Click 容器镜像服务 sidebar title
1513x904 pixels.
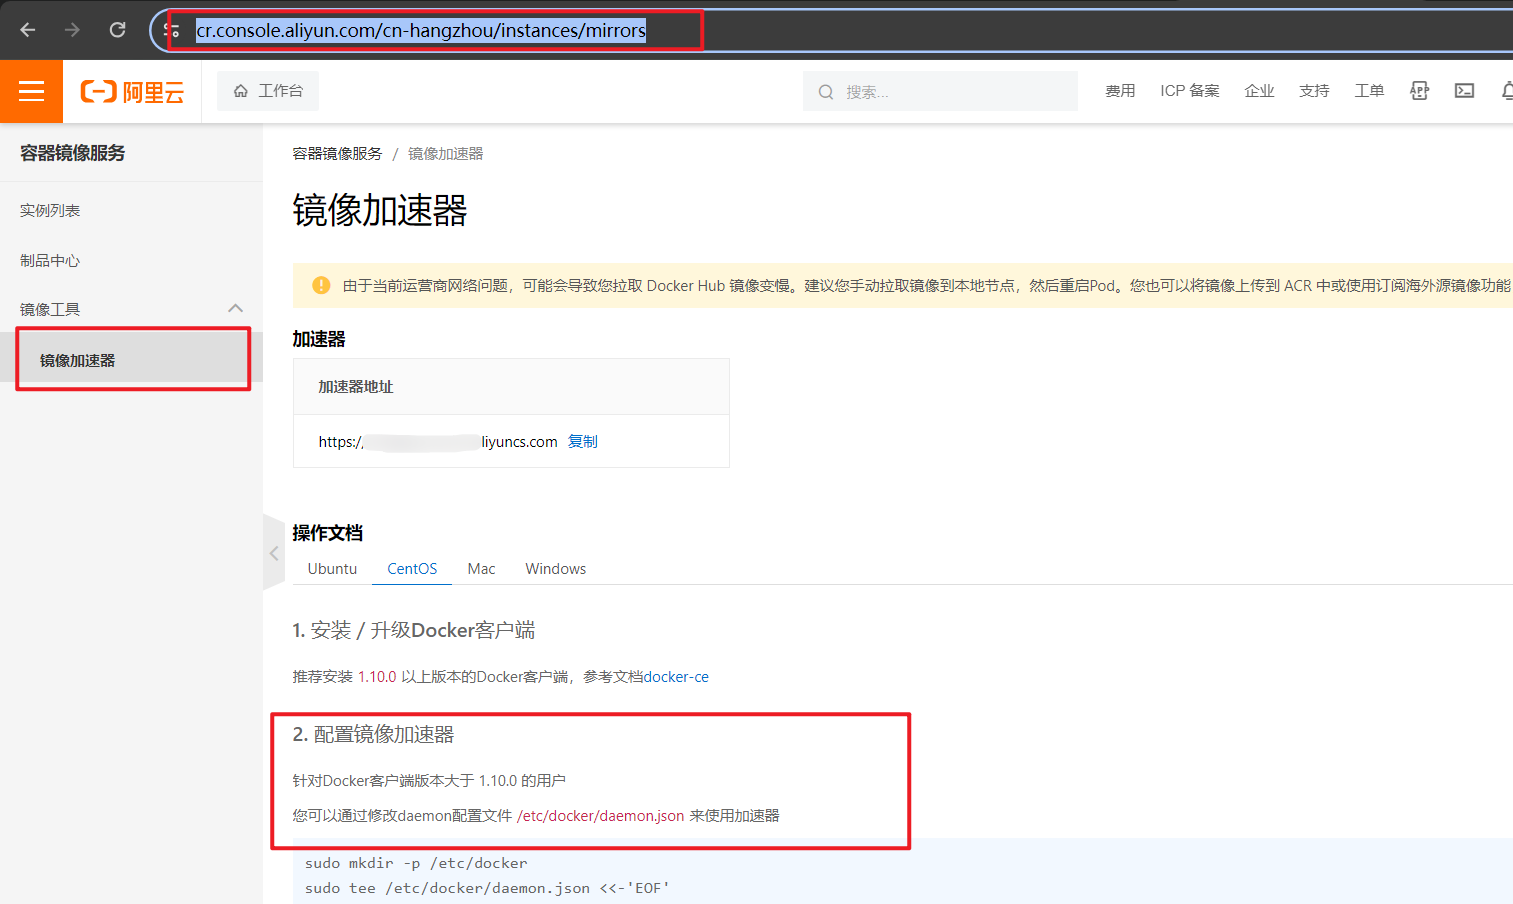click(72, 153)
